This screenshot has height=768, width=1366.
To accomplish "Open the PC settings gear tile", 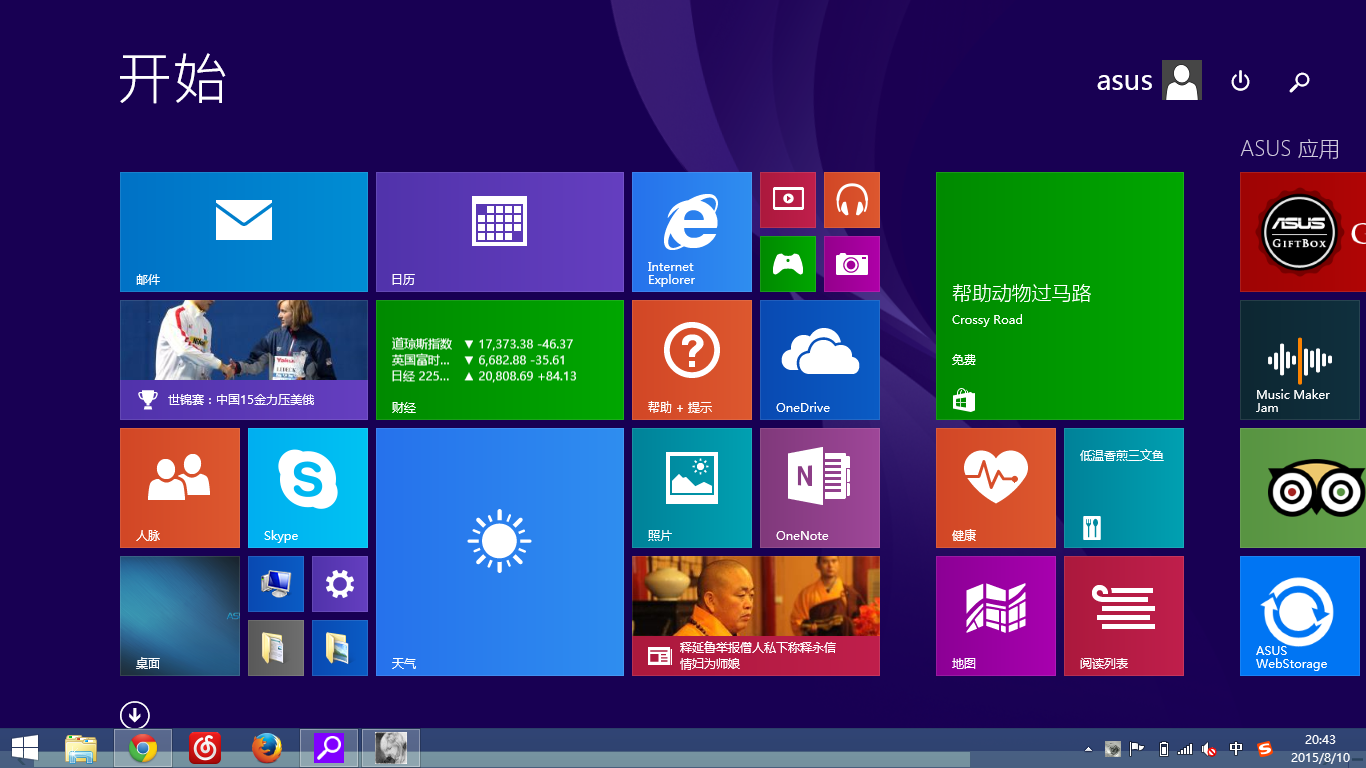I will [340, 584].
